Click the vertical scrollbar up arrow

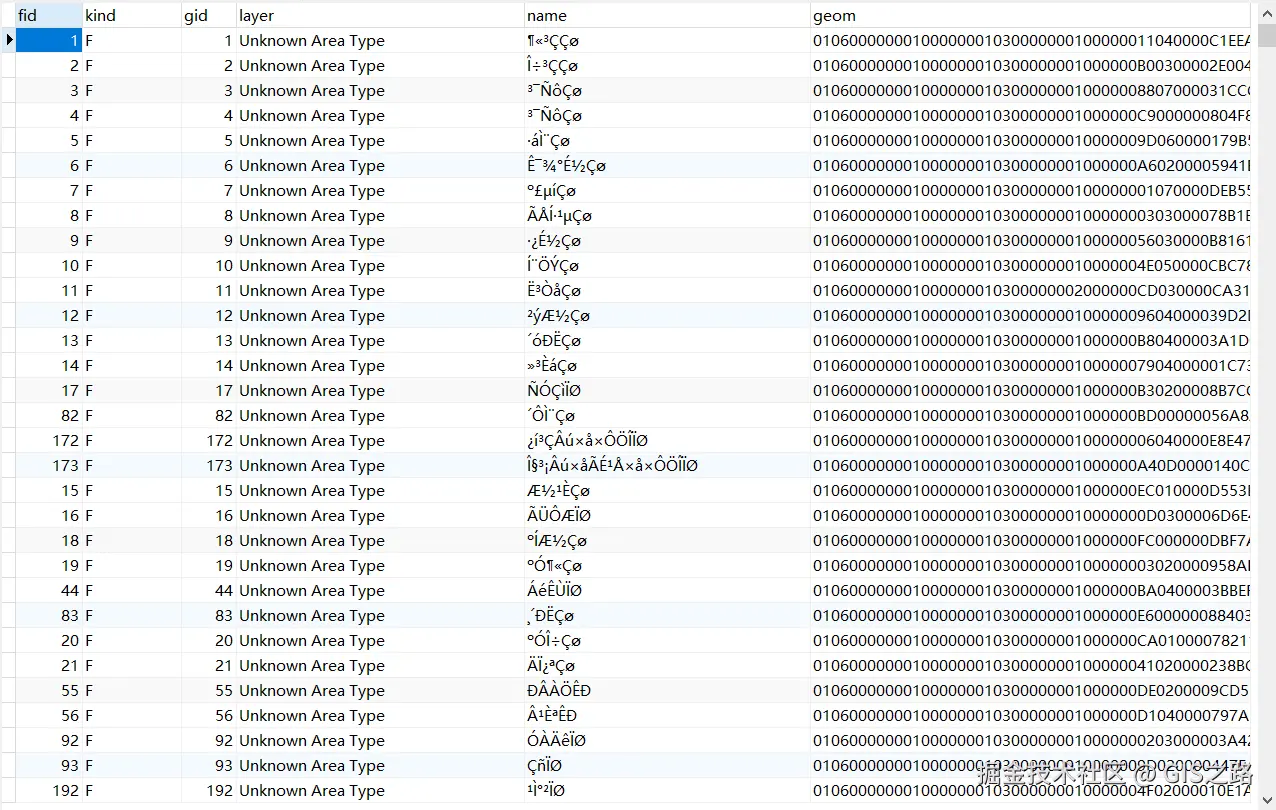pos(1266,12)
